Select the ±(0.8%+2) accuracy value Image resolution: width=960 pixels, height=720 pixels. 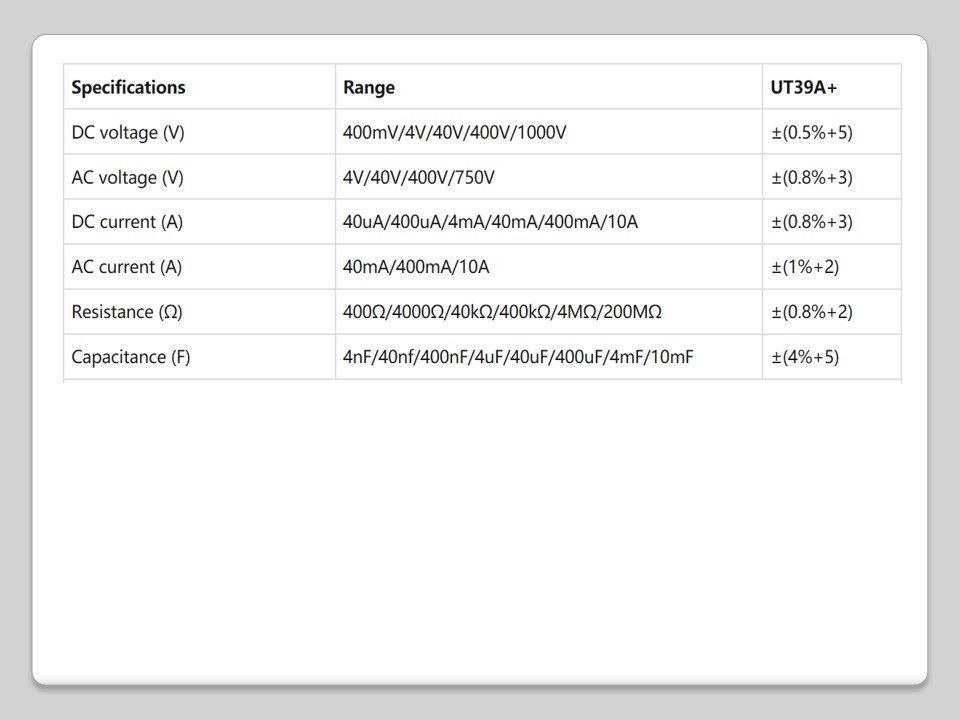(812, 312)
